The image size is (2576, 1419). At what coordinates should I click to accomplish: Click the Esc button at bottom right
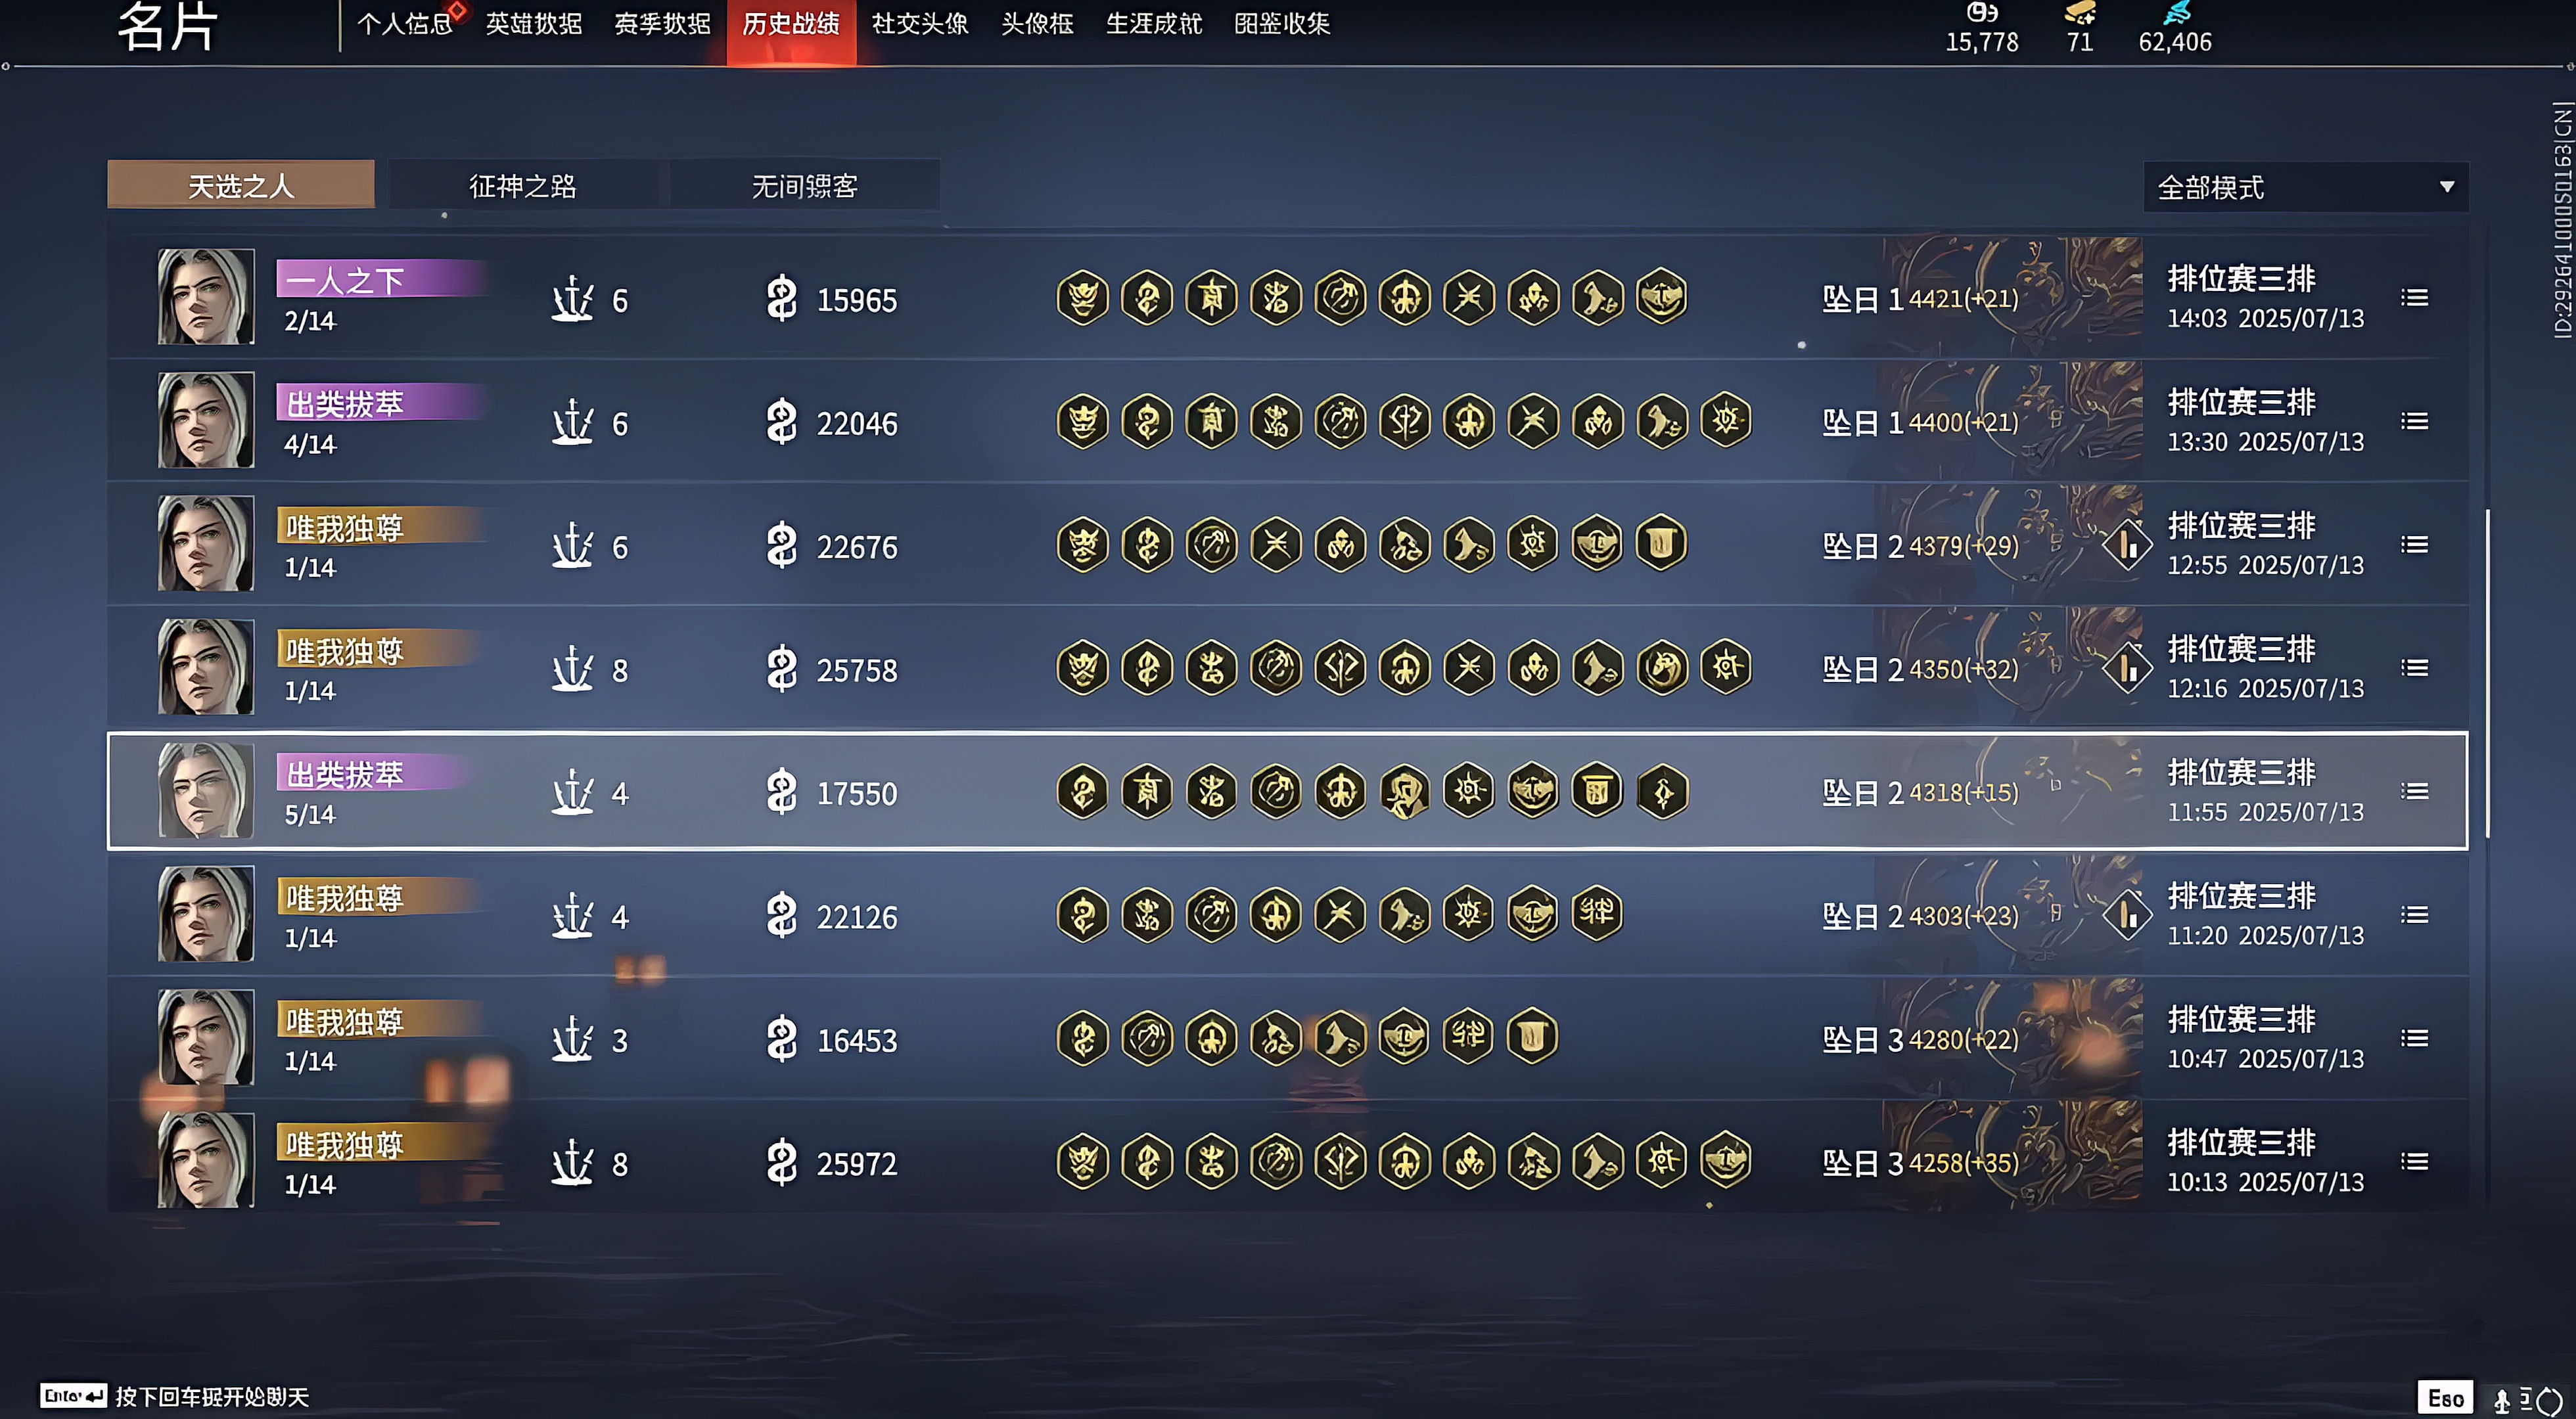[x=2445, y=1397]
